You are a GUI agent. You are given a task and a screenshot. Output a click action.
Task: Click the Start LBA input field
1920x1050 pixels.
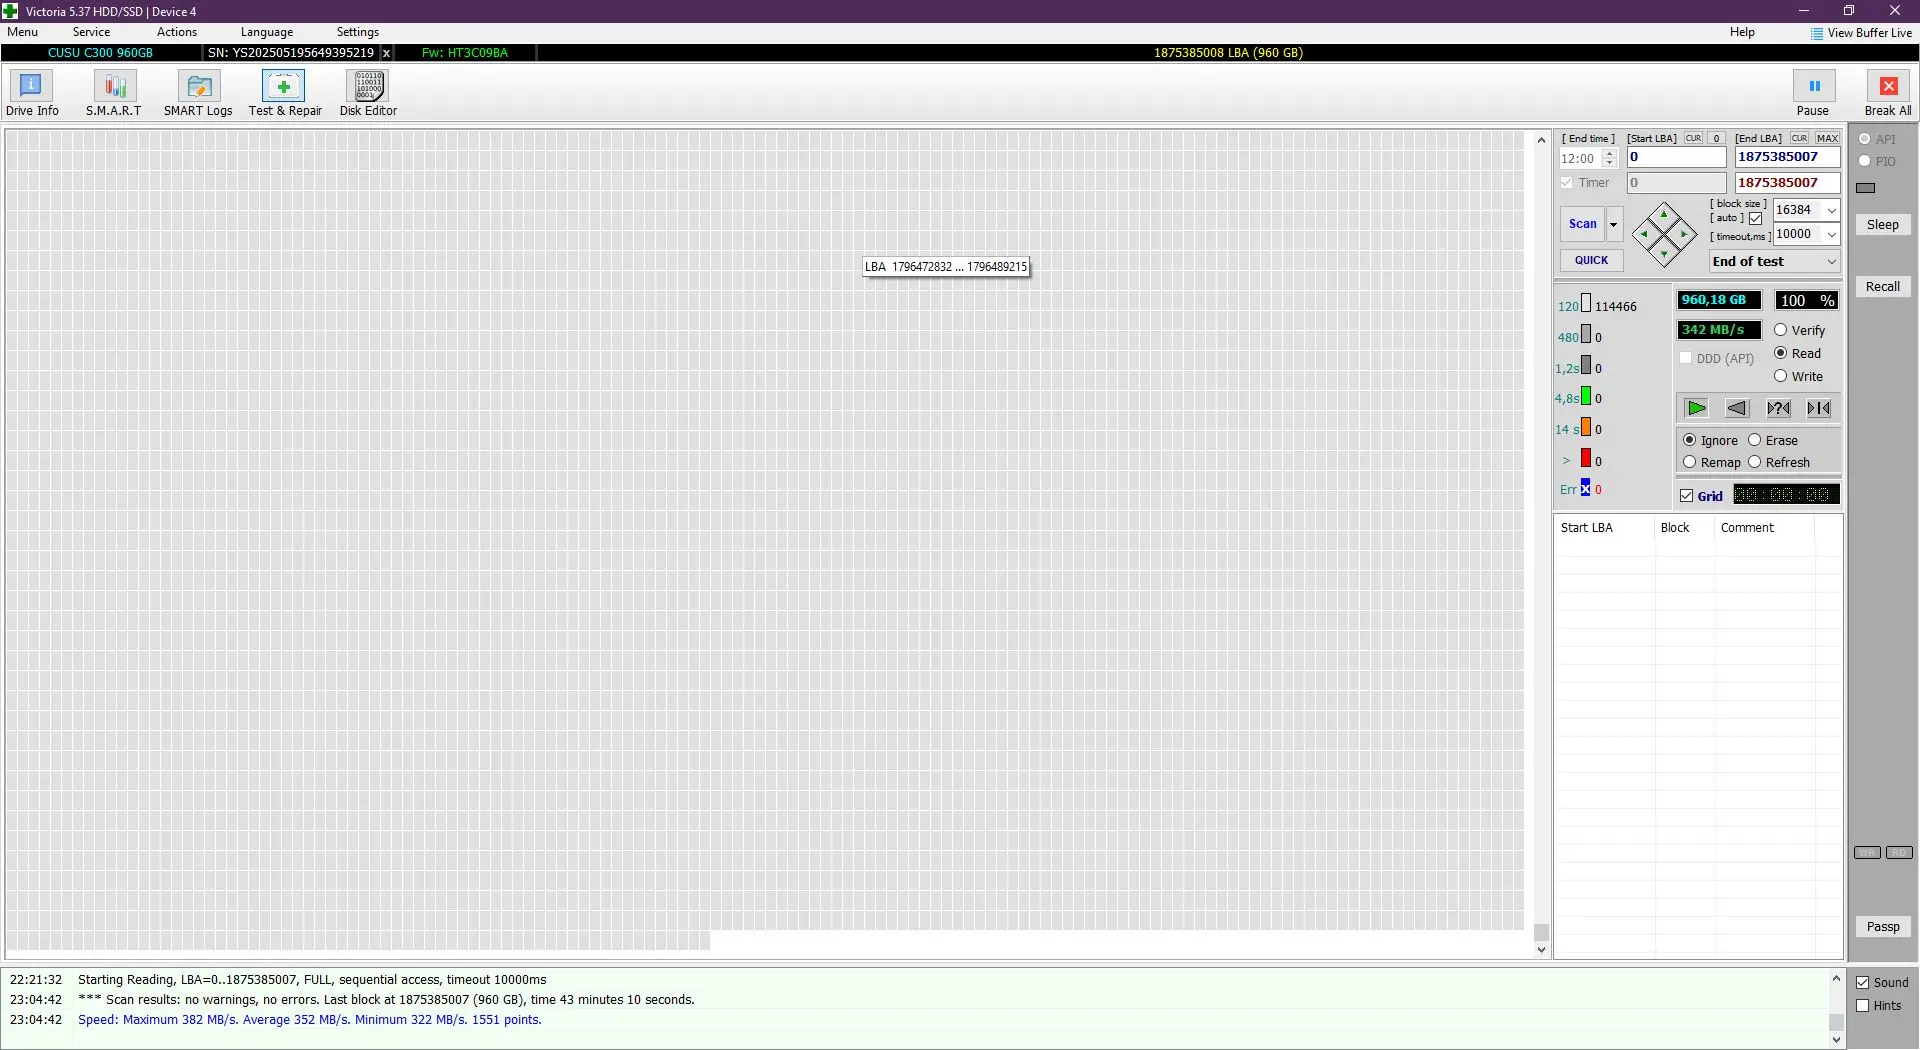(1676, 157)
